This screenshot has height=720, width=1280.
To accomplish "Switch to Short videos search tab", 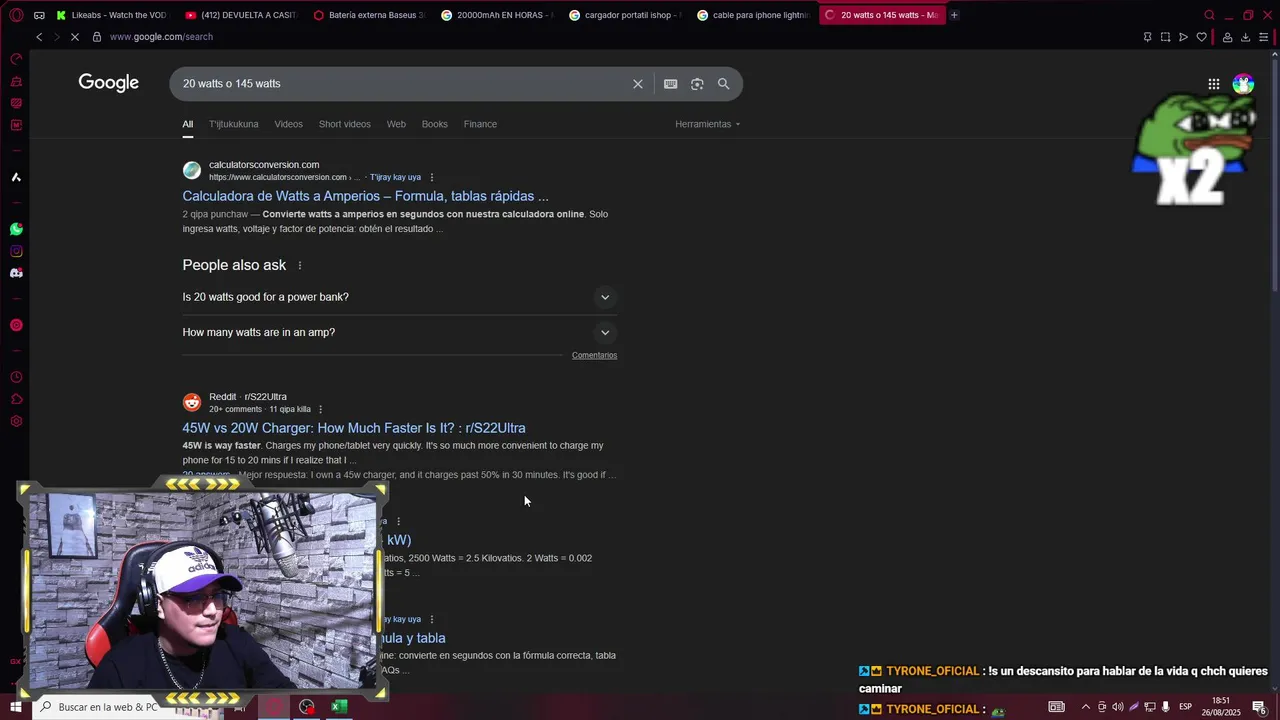I will click(x=344, y=124).
